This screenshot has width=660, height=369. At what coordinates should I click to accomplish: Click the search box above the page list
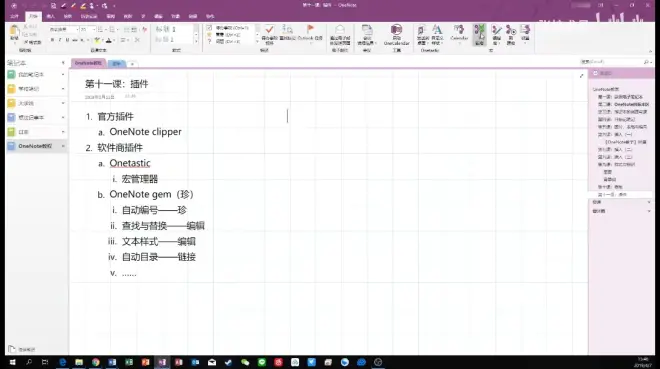[x=614, y=62]
